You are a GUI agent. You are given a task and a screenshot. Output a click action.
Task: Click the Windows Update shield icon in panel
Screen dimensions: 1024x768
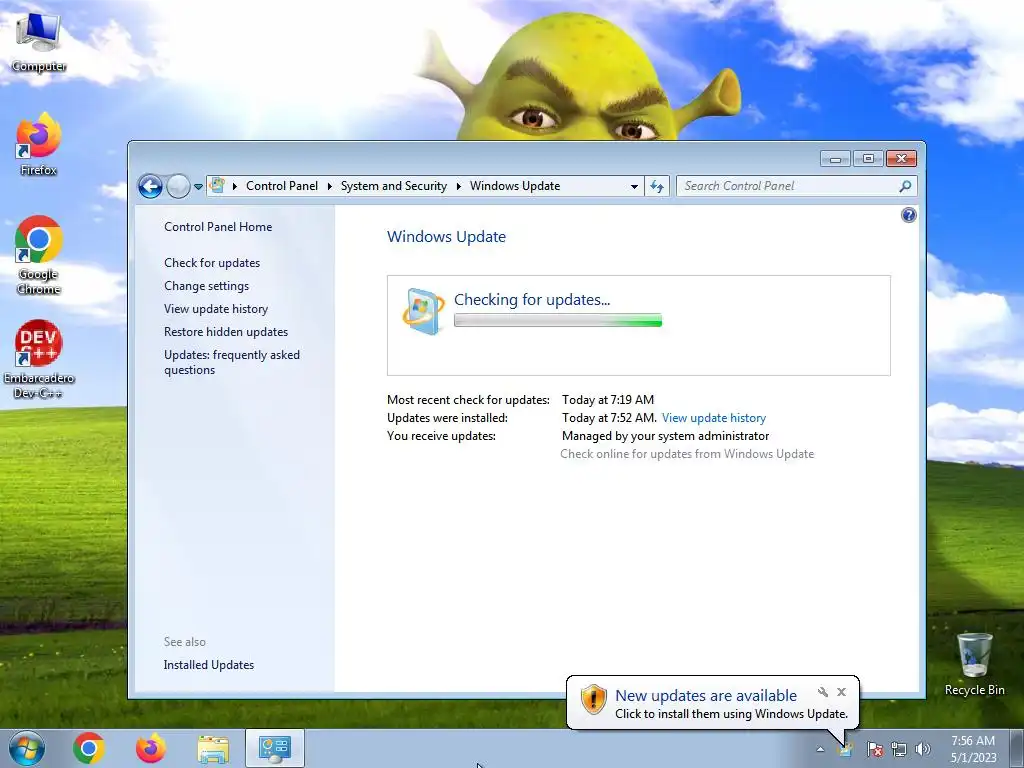point(423,312)
